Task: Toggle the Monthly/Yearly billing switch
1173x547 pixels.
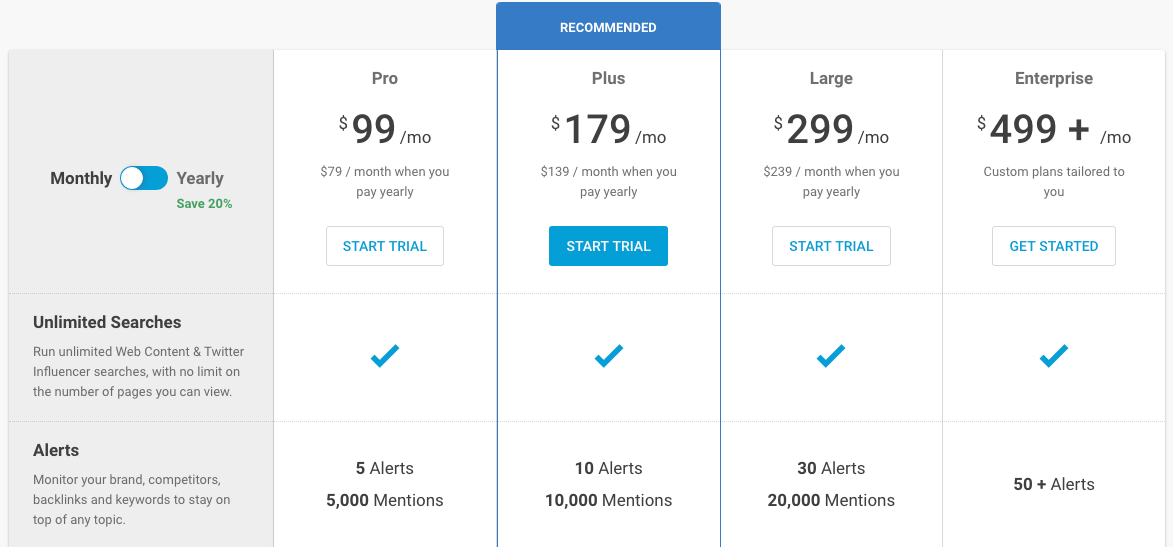Action: [144, 178]
